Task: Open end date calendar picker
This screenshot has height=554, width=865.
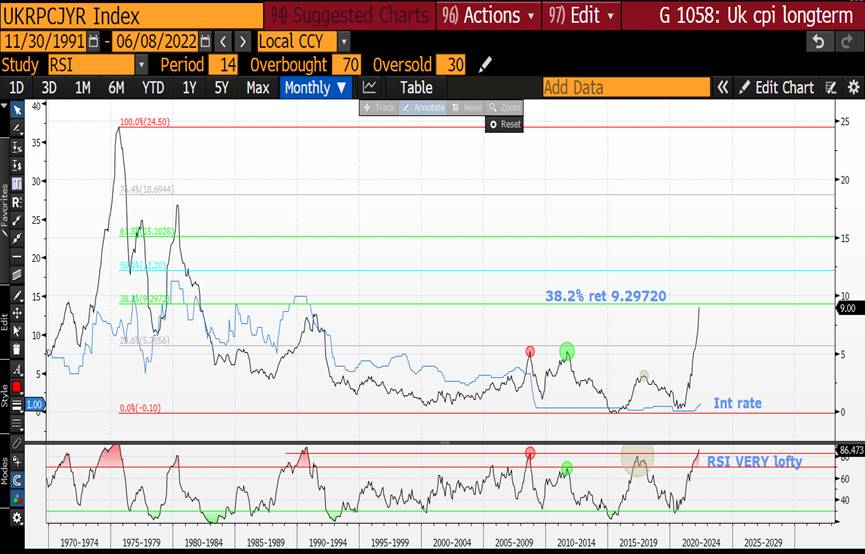Action: 205,41
